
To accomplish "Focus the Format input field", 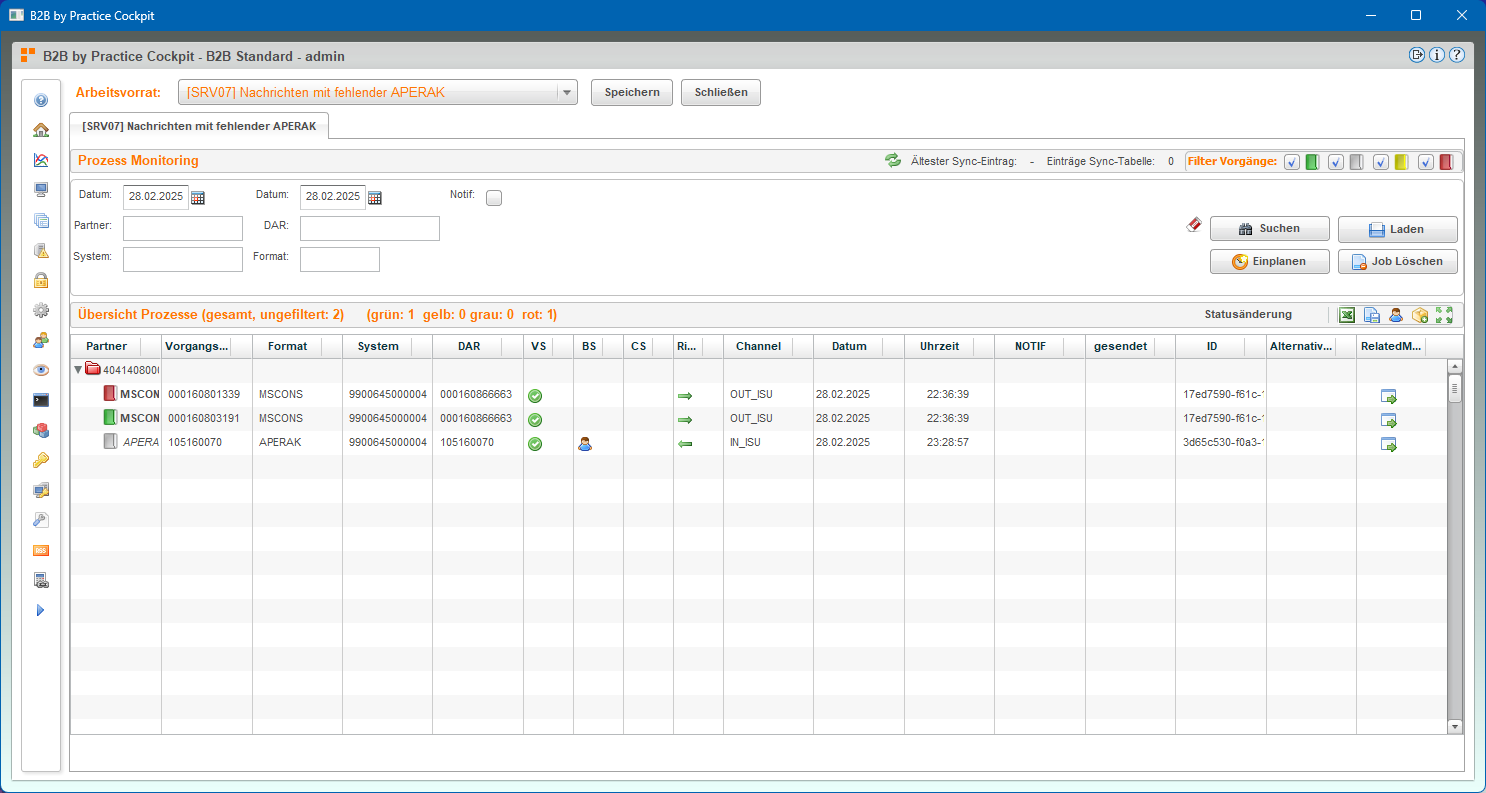I will [x=340, y=260].
